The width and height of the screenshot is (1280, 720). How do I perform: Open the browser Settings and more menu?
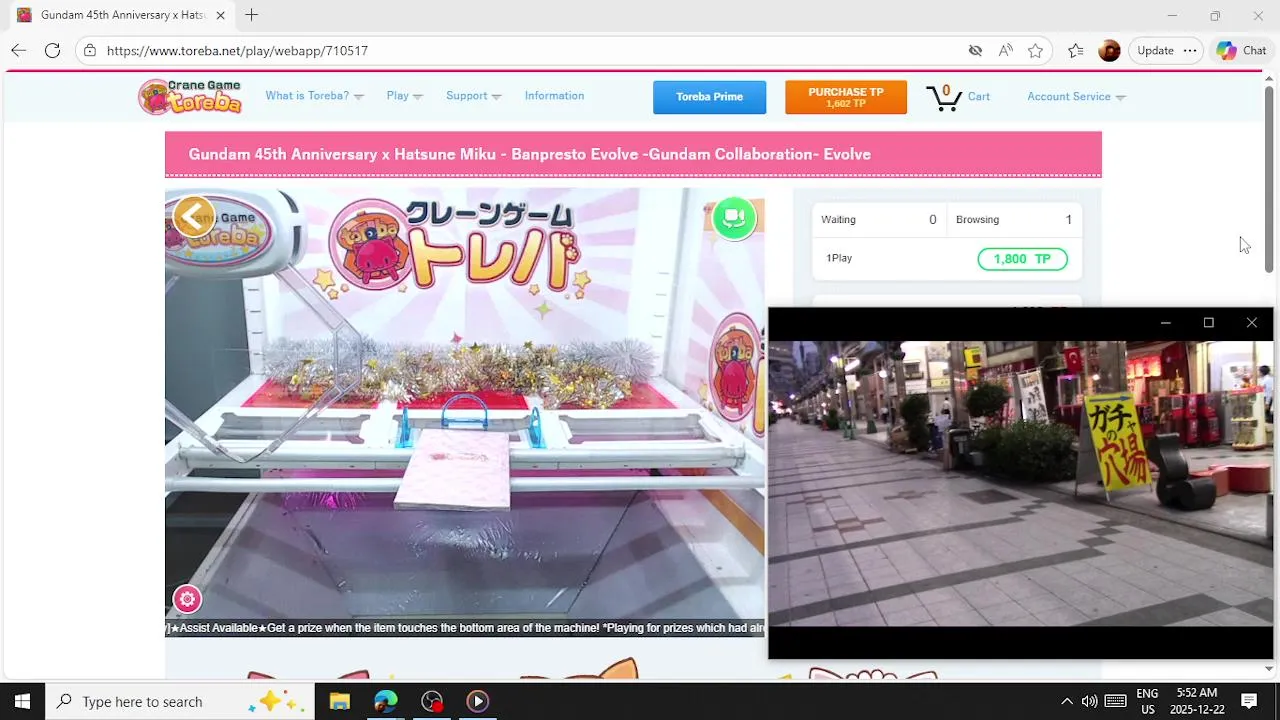(x=1189, y=50)
